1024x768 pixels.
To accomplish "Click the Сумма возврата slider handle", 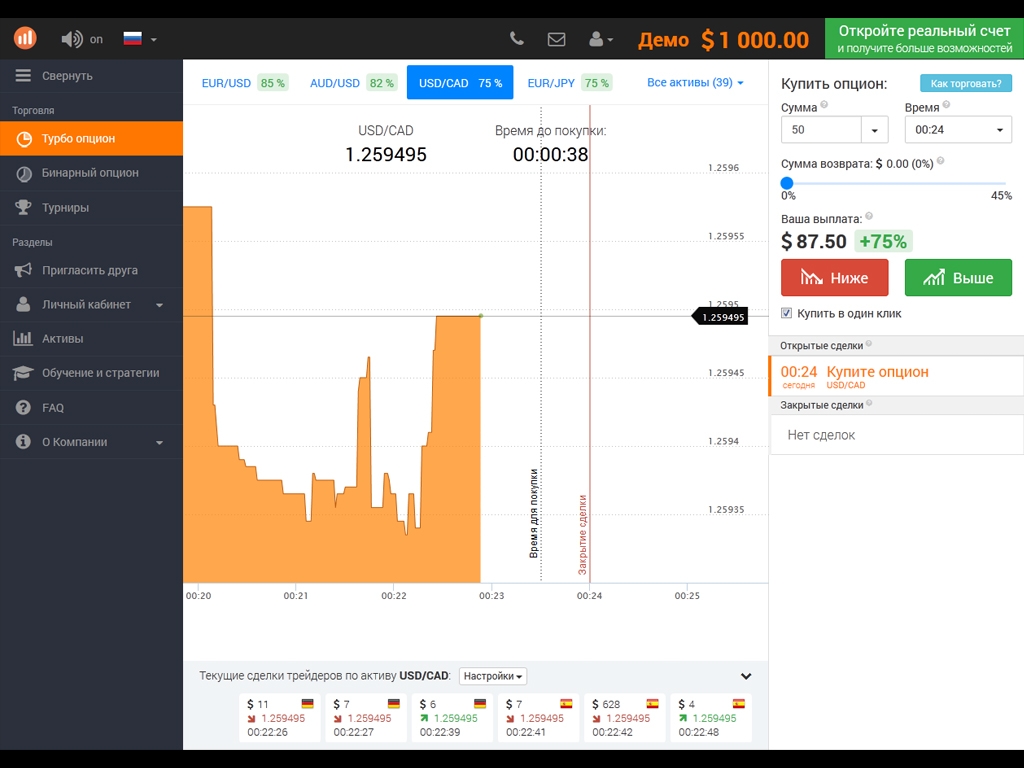I will click(787, 183).
